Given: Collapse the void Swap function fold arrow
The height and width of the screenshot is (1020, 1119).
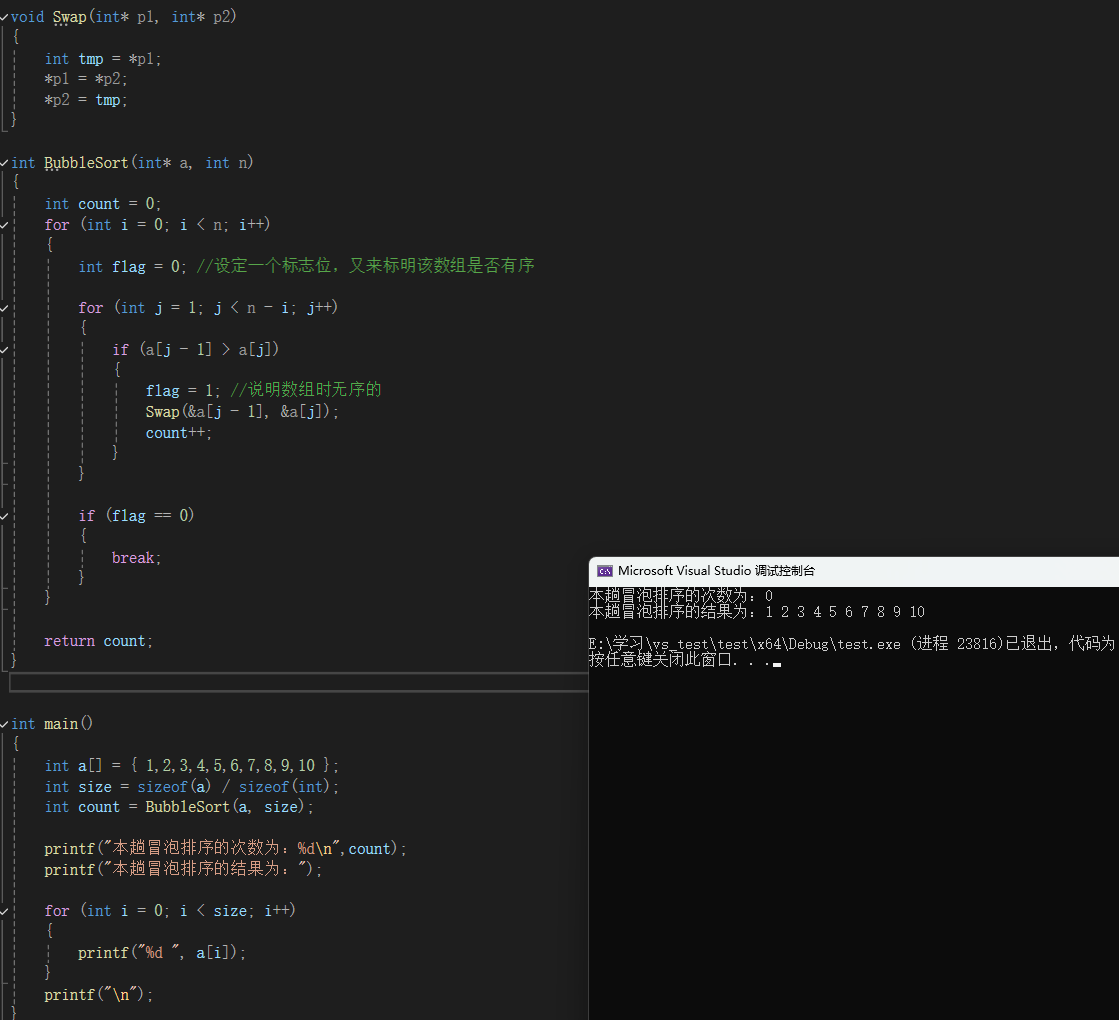Looking at the screenshot, I should coord(4,17).
